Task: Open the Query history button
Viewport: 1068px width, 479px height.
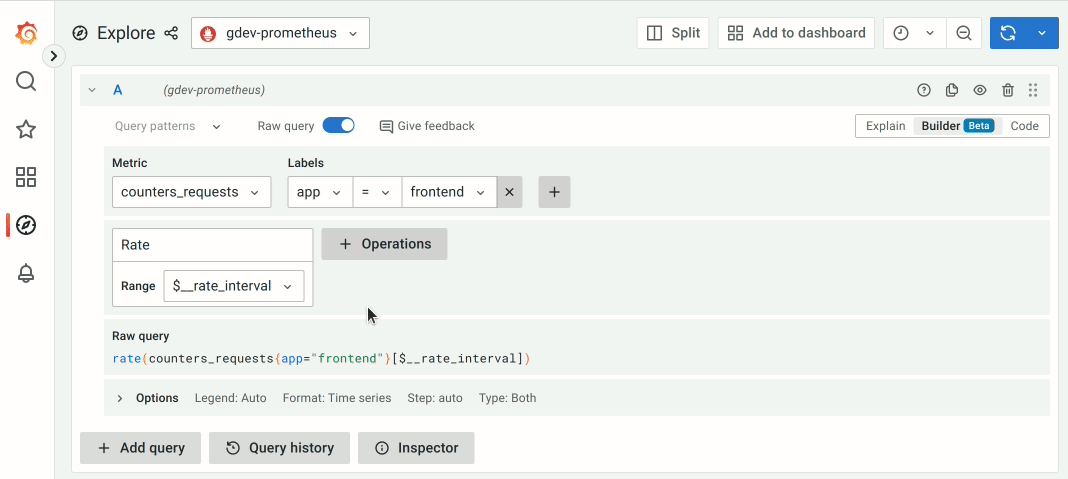Action: pos(279,448)
